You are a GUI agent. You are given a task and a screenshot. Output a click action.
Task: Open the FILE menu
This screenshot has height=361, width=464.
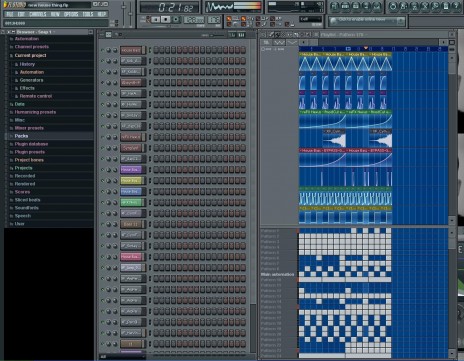10,14
